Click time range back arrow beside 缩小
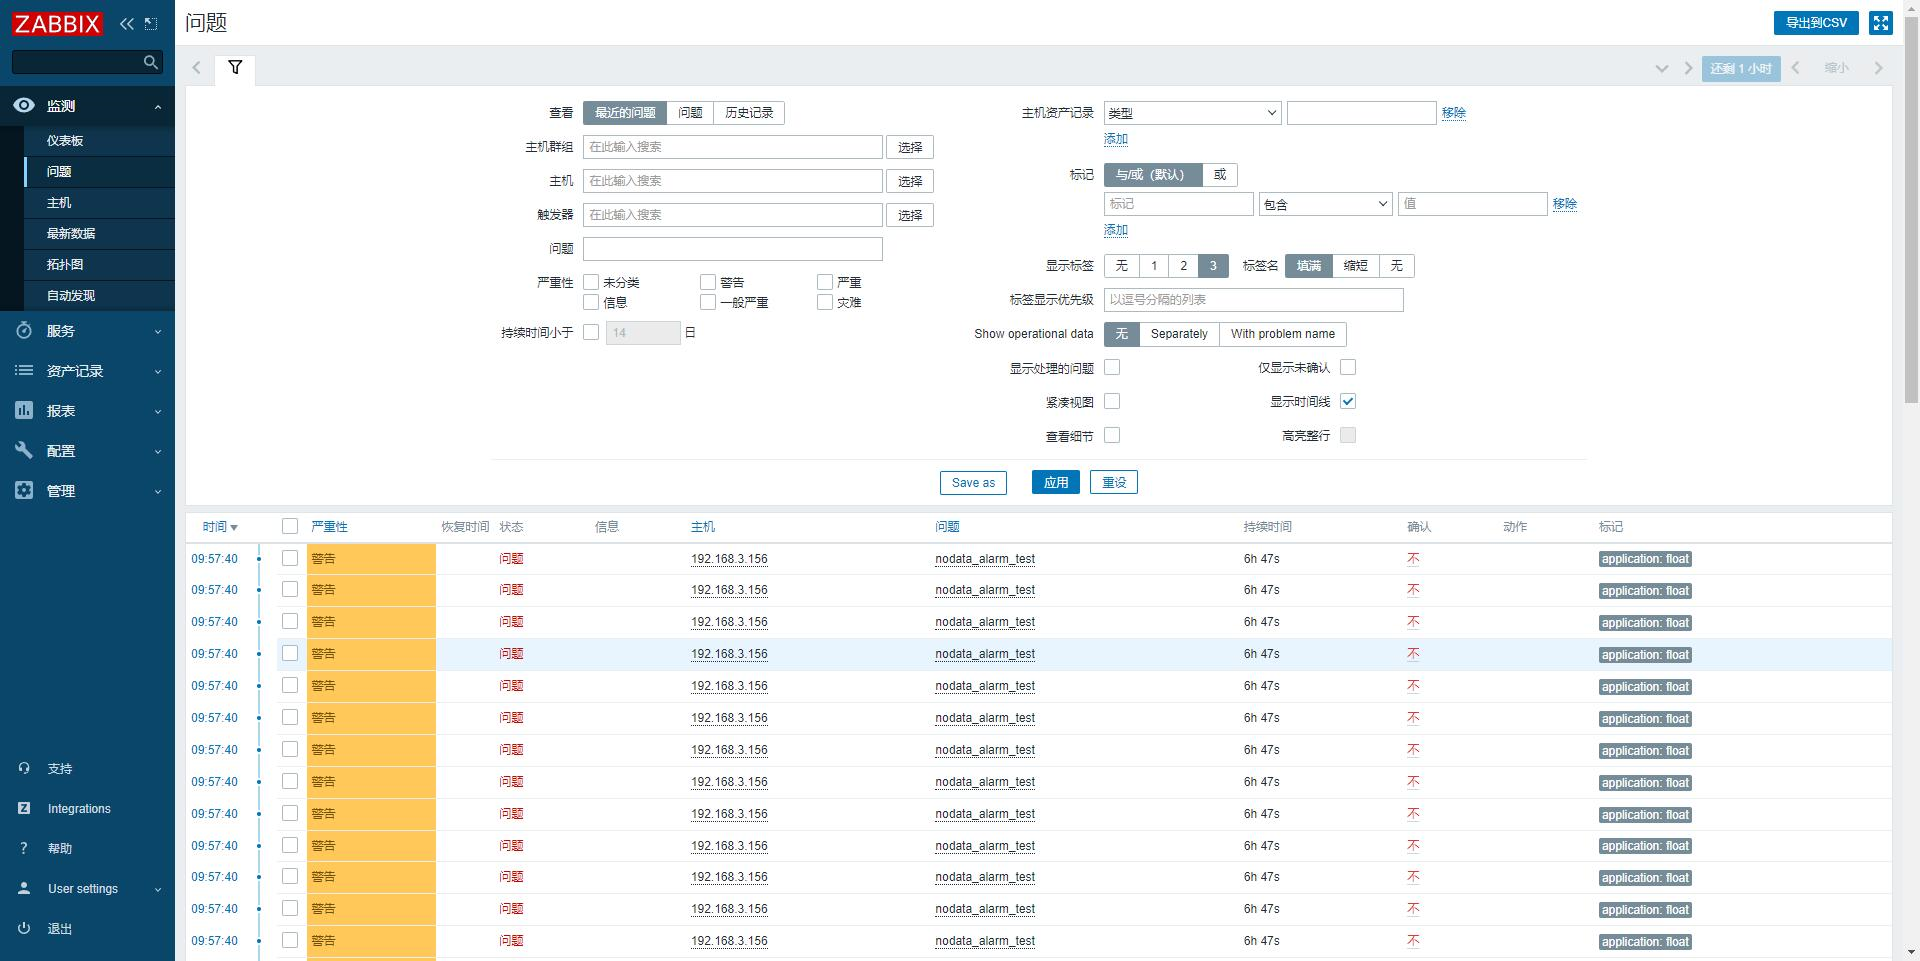1920x961 pixels. (x=1796, y=68)
